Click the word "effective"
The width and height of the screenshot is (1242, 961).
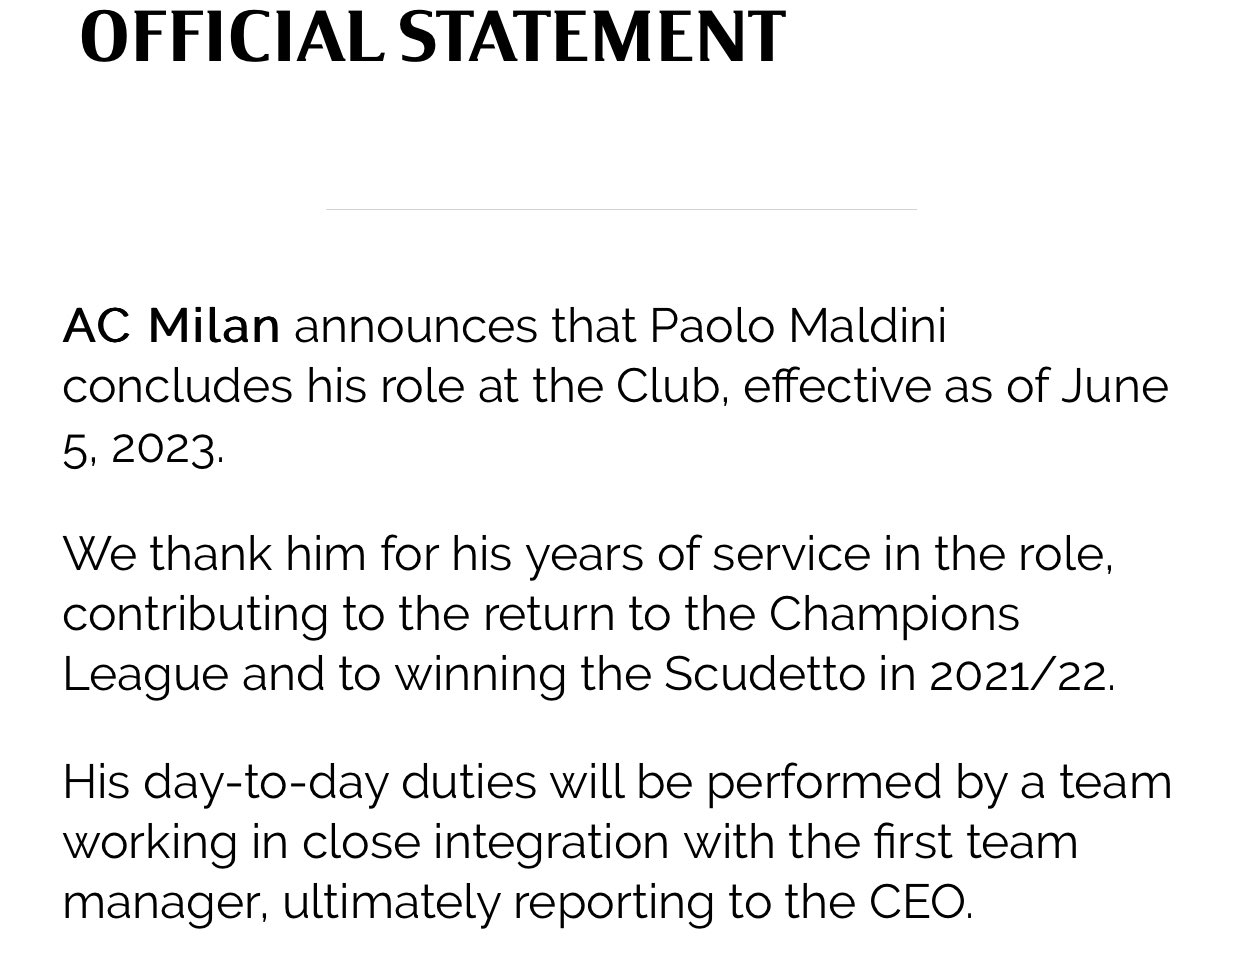click(836, 386)
